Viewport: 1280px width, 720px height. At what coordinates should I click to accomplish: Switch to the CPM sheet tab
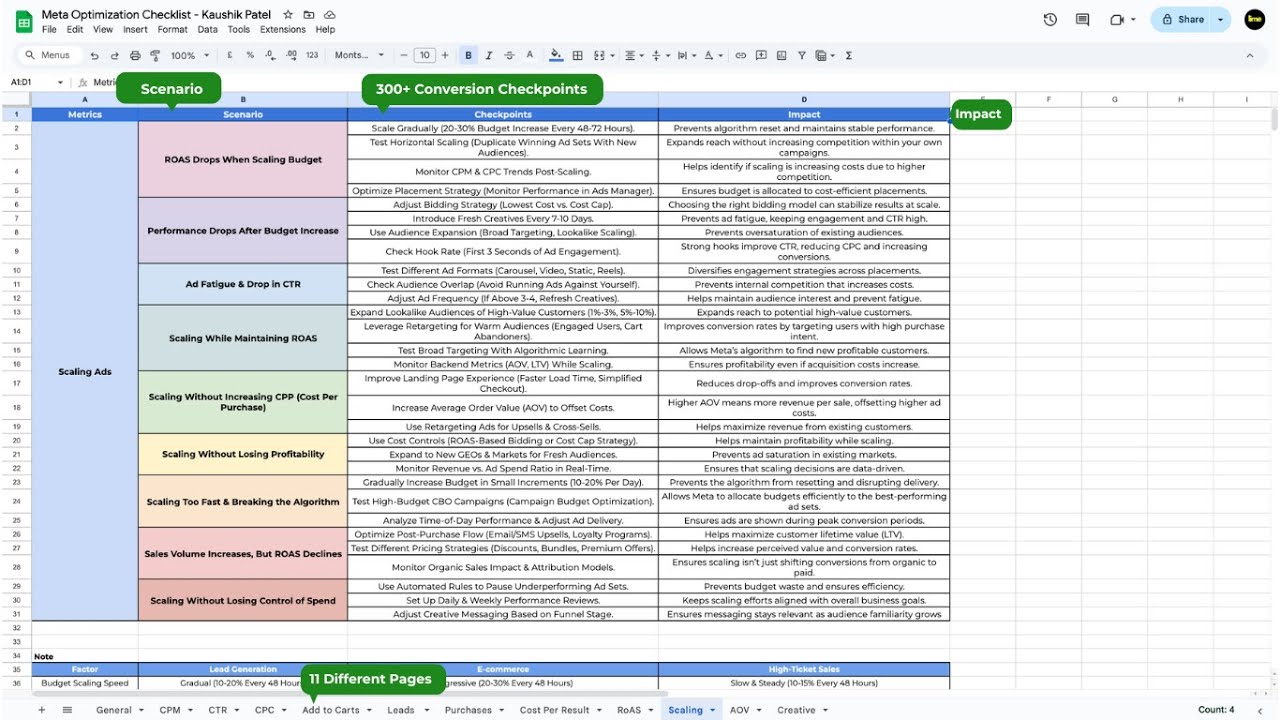coord(170,710)
